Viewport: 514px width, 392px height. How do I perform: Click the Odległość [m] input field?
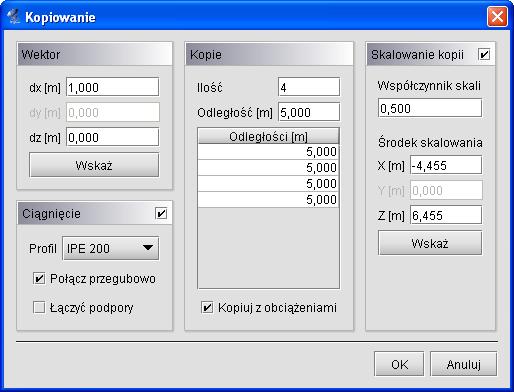(x=309, y=112)
